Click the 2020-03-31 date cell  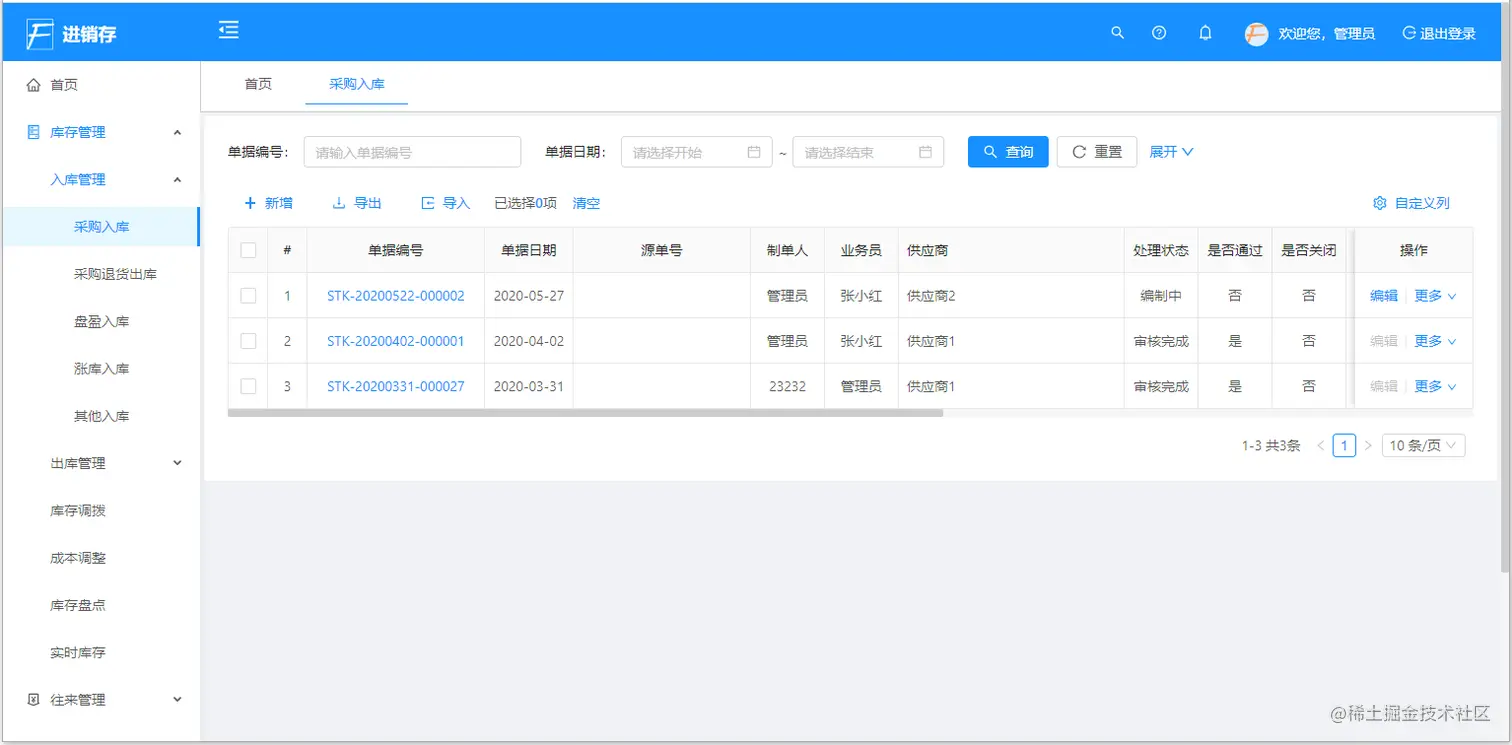tap(529, 386)
